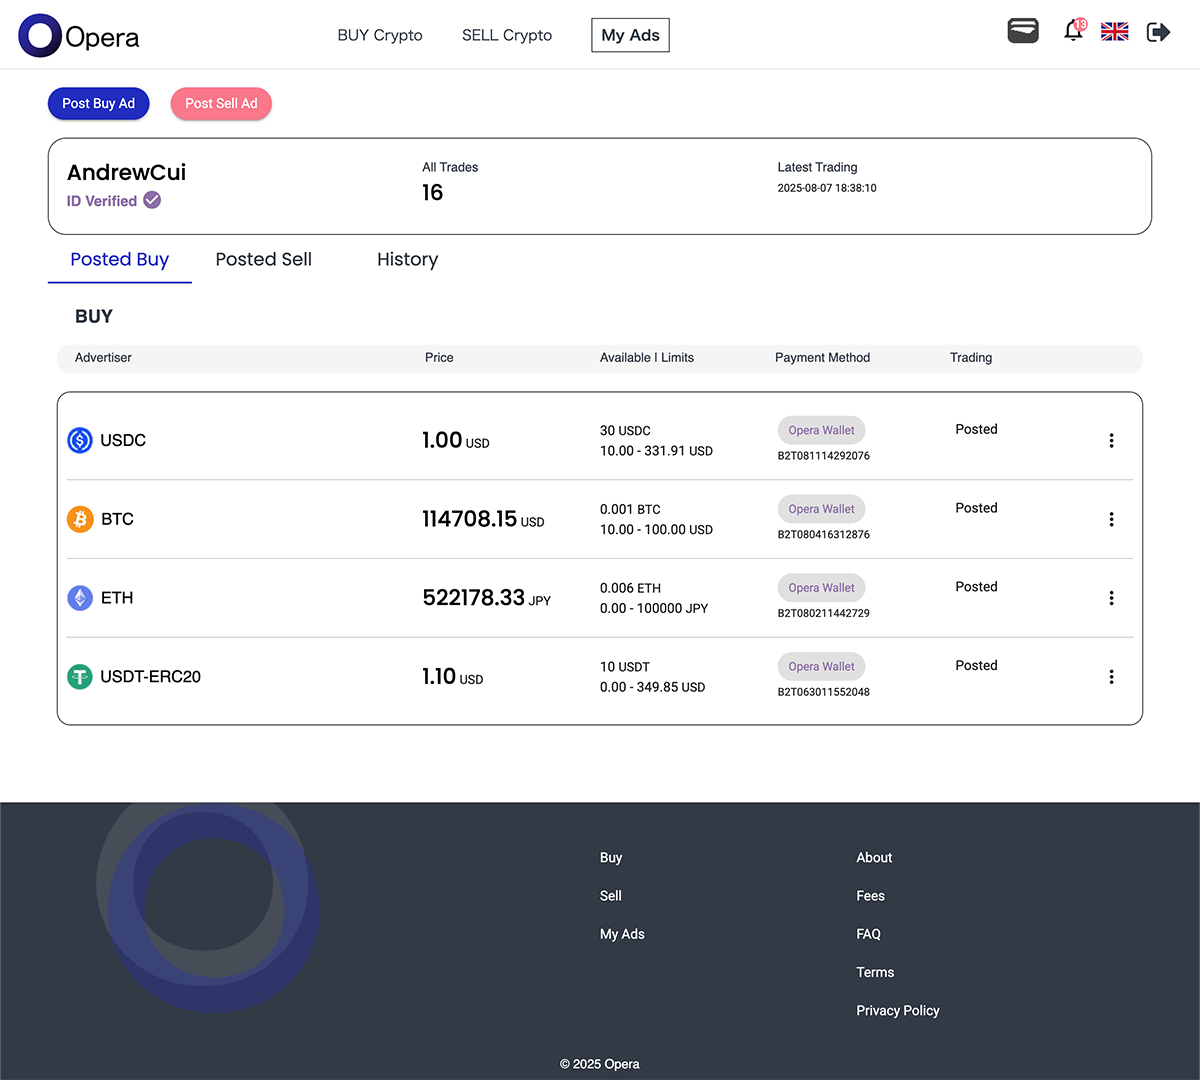Expand three-dot menu for ETH ad
This screenshot has height=1080, width=1200.
1111,598
